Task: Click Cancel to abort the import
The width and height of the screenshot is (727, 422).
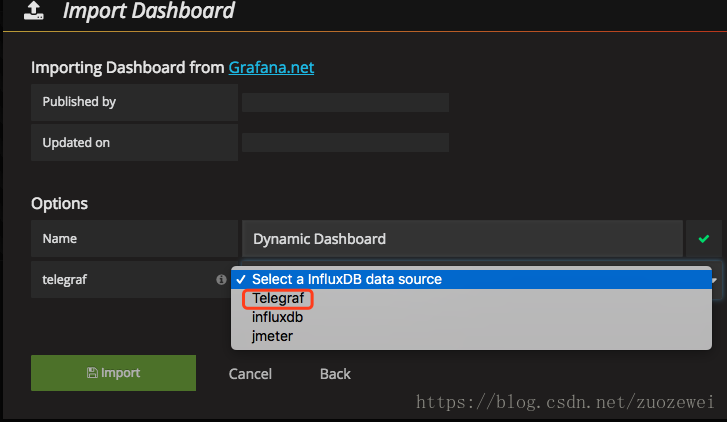Action: pyautogui.click(x=250, y=374)
